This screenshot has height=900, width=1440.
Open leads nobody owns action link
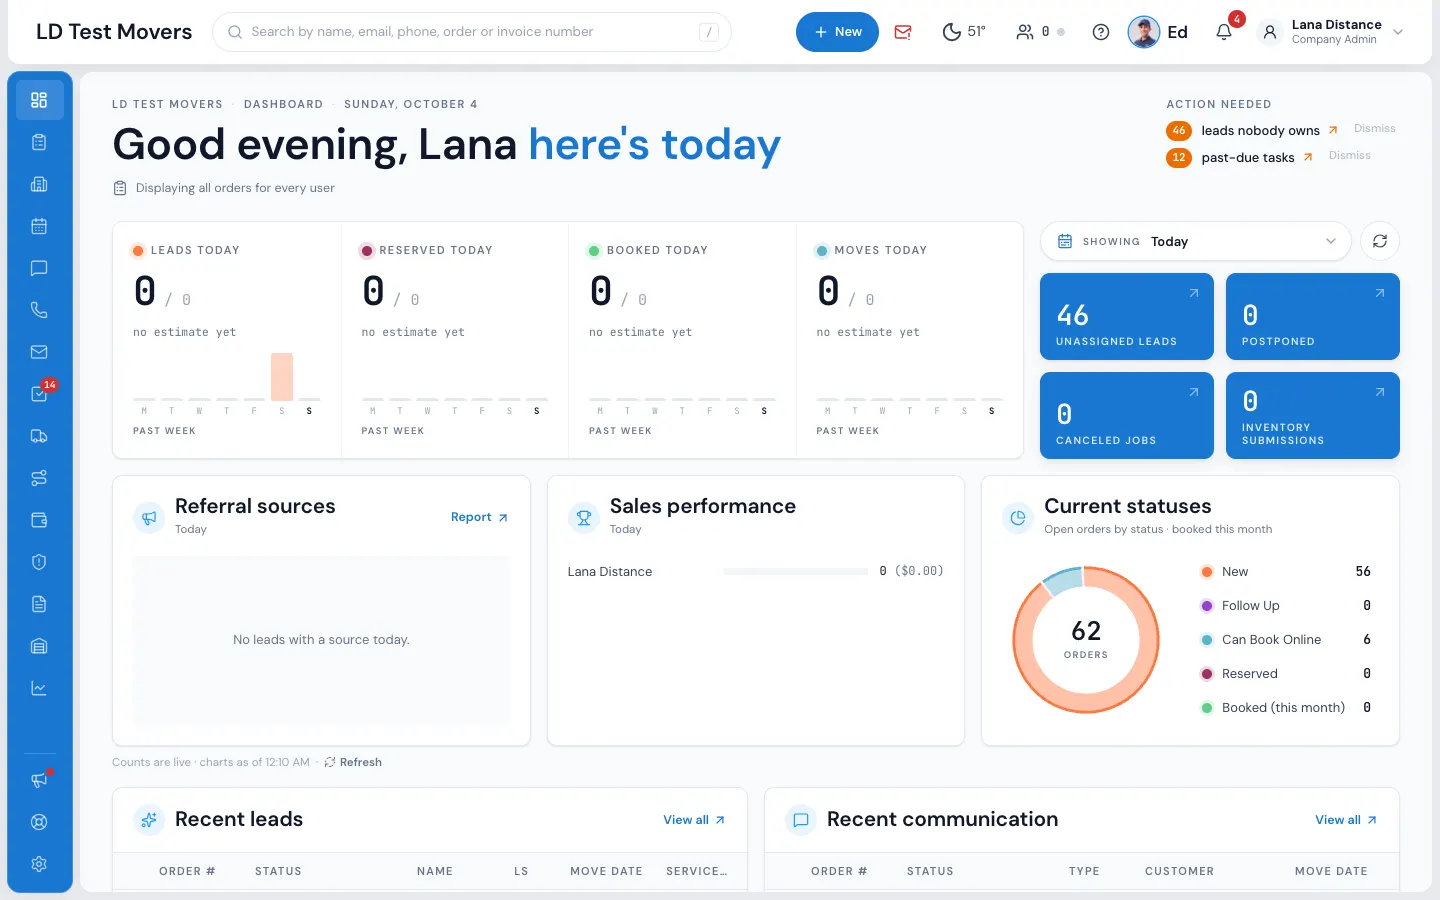pyautogui.click(x=1269, y=130)
